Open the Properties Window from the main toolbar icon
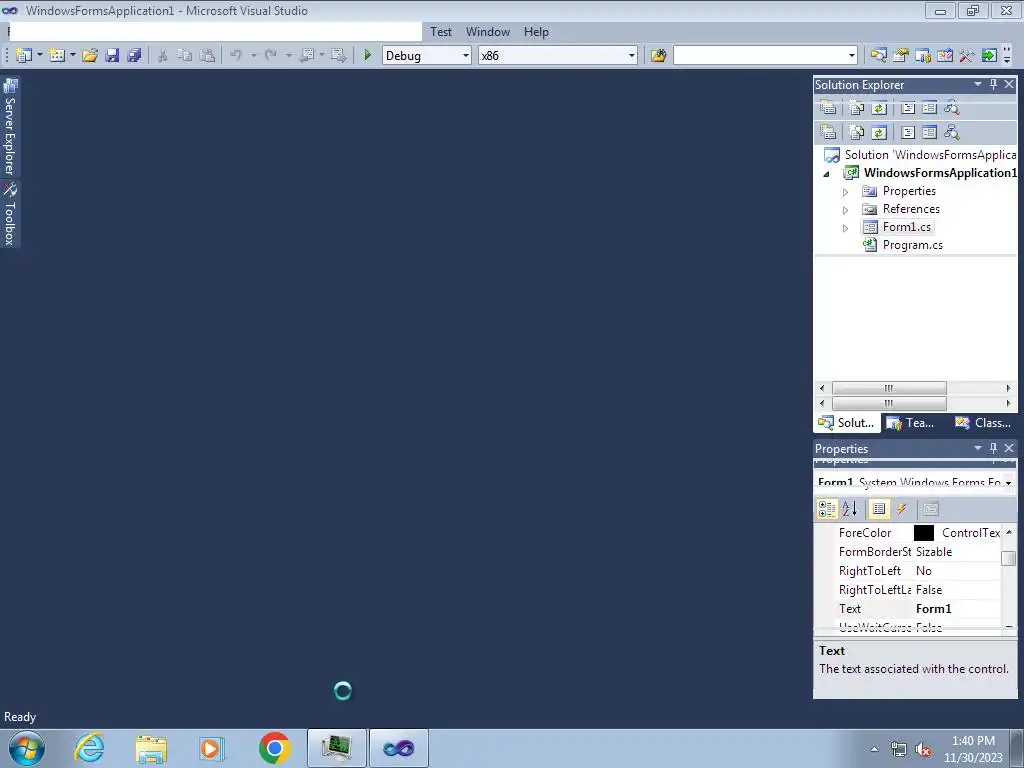1024x768 pixels. [x=901, y=56]
